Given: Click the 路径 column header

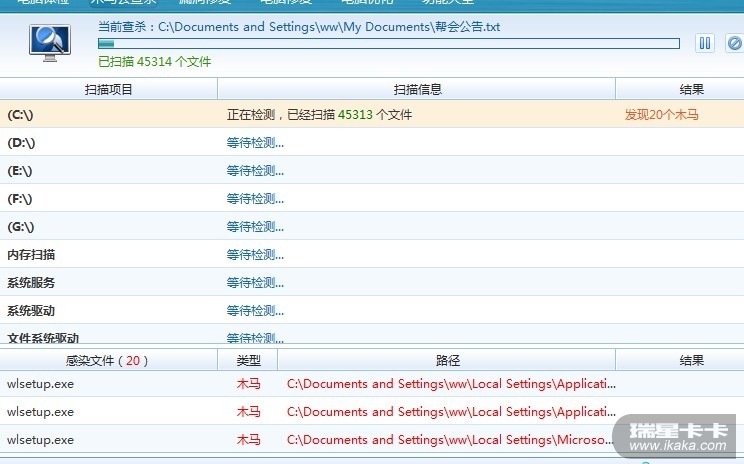Looking at the screenshot, I should click(447, 360).
